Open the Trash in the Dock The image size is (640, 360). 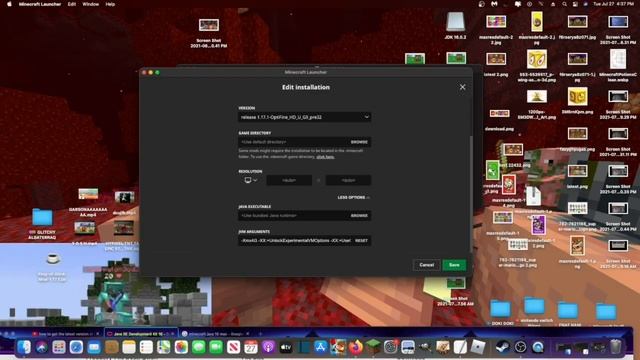coord(615,347)
